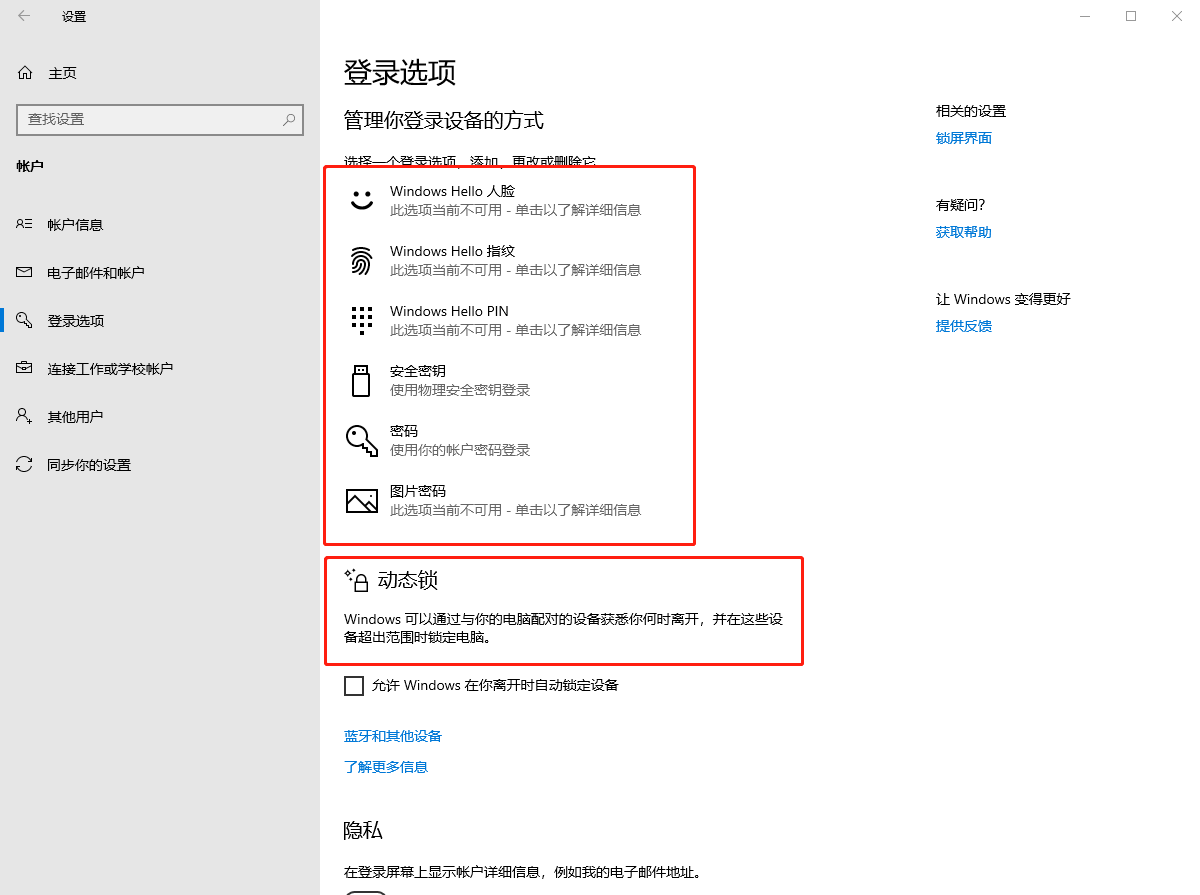Click the 安全密钥 USB key icon
The width and height of the screenshot is (1200, 895).
[x=361, y=381]
